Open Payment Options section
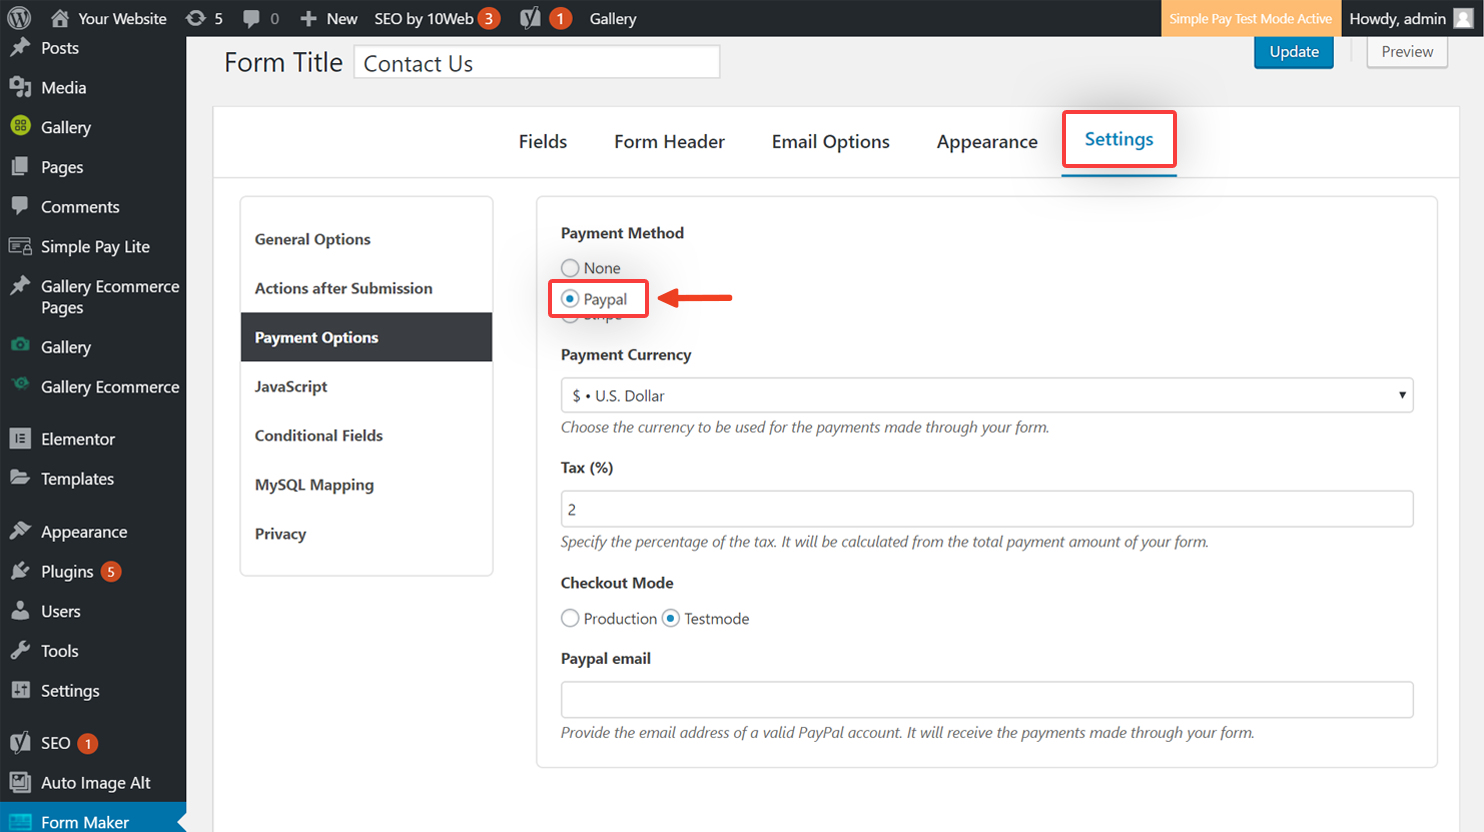The width and height of the screenshot is (1484, 832). pyautogui.click(x=366, y=337)
